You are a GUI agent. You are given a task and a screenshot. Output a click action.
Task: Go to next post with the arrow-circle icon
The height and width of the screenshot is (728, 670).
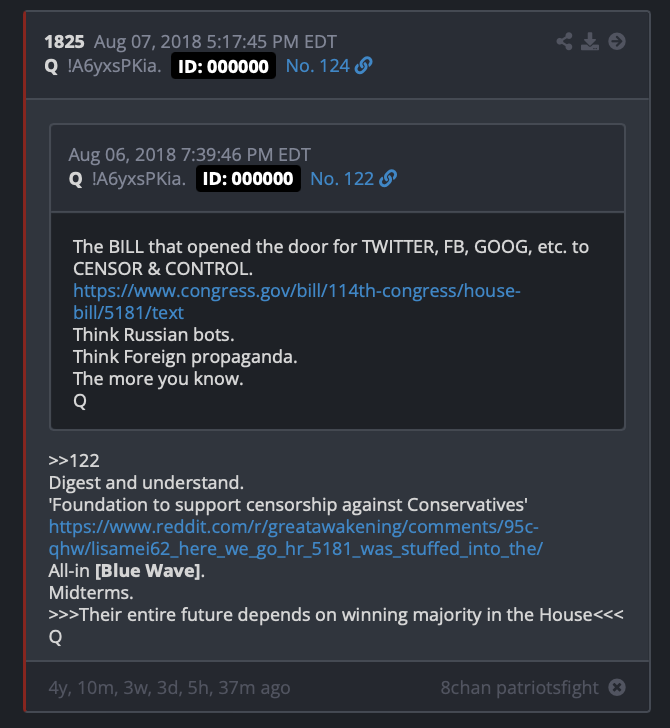click(617, 41)
